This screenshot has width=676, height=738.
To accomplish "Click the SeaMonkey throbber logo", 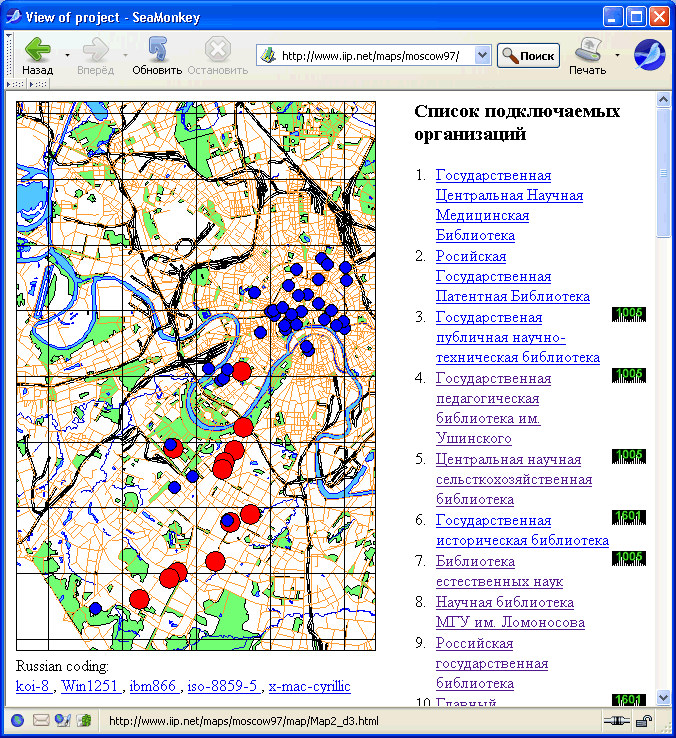I will (x=650, y=55).
